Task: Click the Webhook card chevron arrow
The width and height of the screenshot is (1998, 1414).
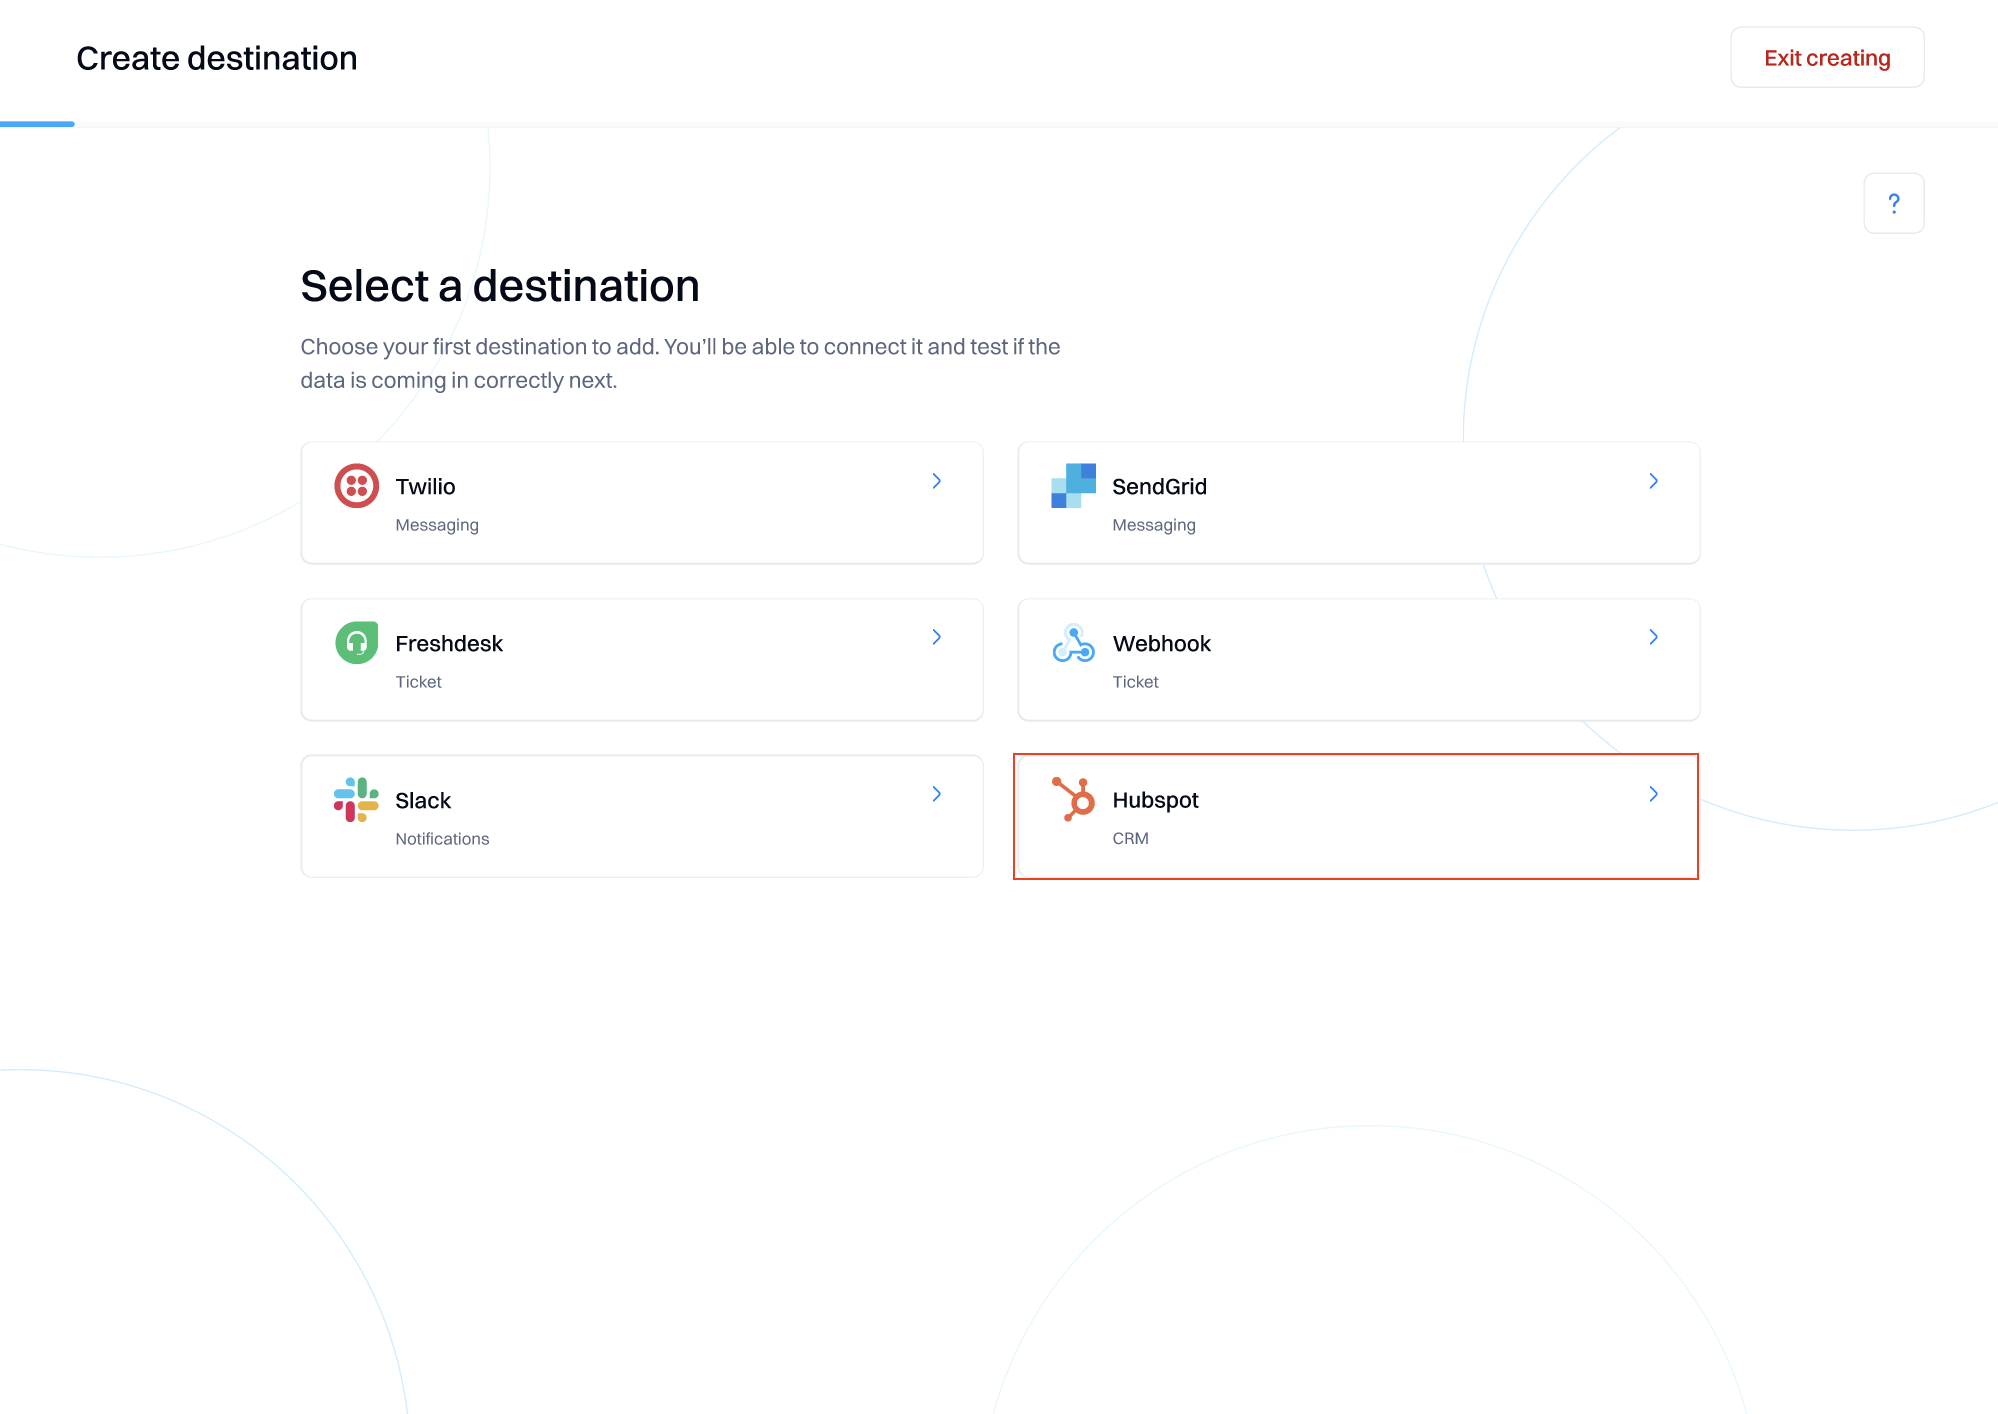Action: tap(1654, 637)
